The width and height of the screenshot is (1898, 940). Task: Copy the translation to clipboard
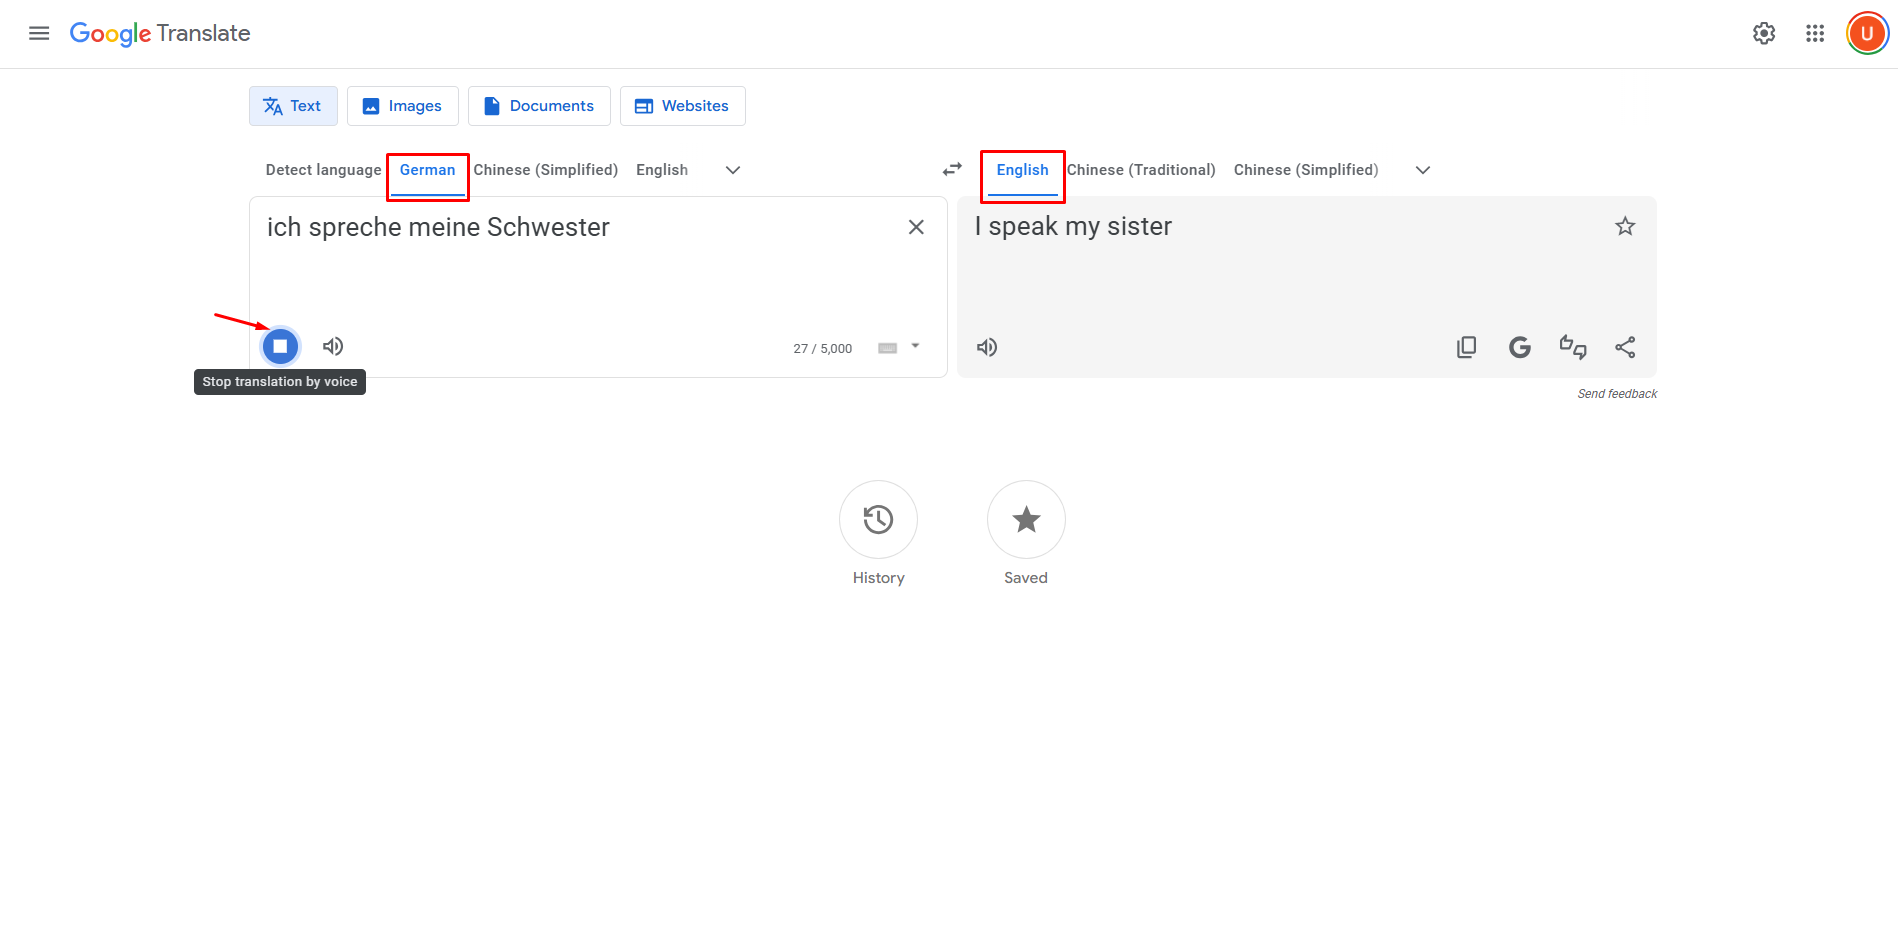(x=1466, y=347)
